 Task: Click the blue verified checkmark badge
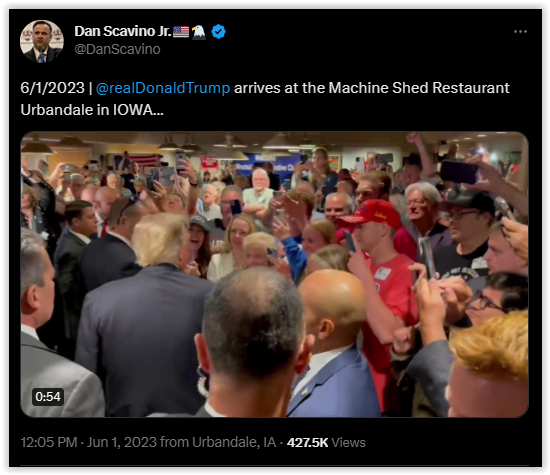[219, 32]
